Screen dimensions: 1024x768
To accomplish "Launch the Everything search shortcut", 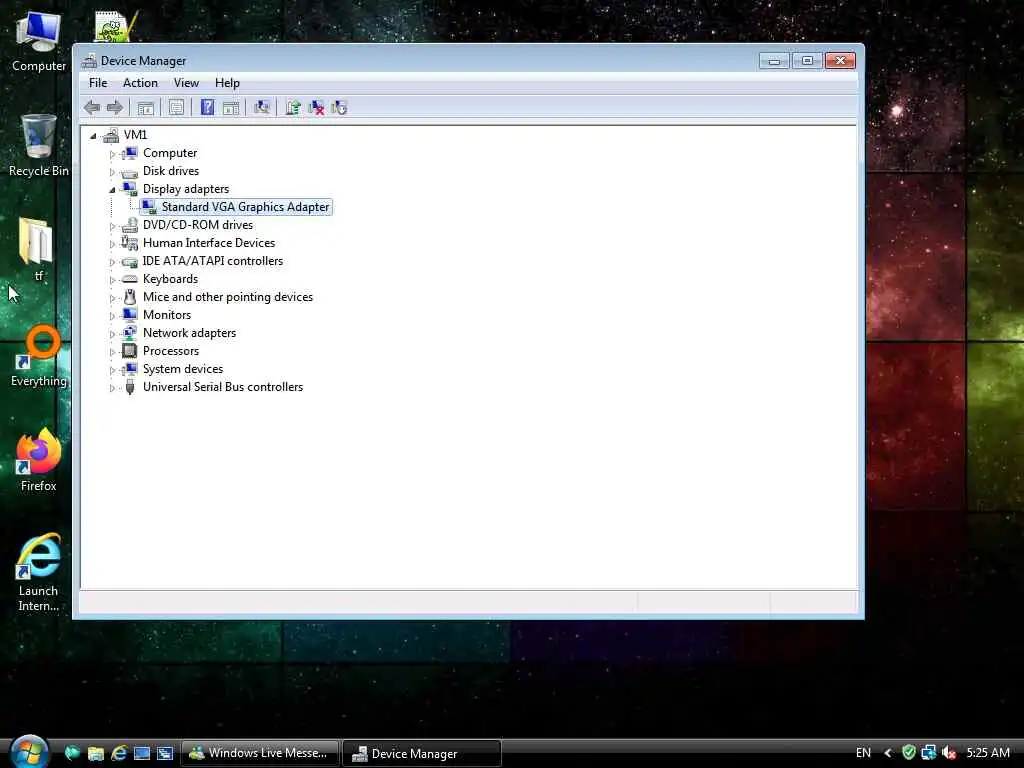I will click(39, 356).
